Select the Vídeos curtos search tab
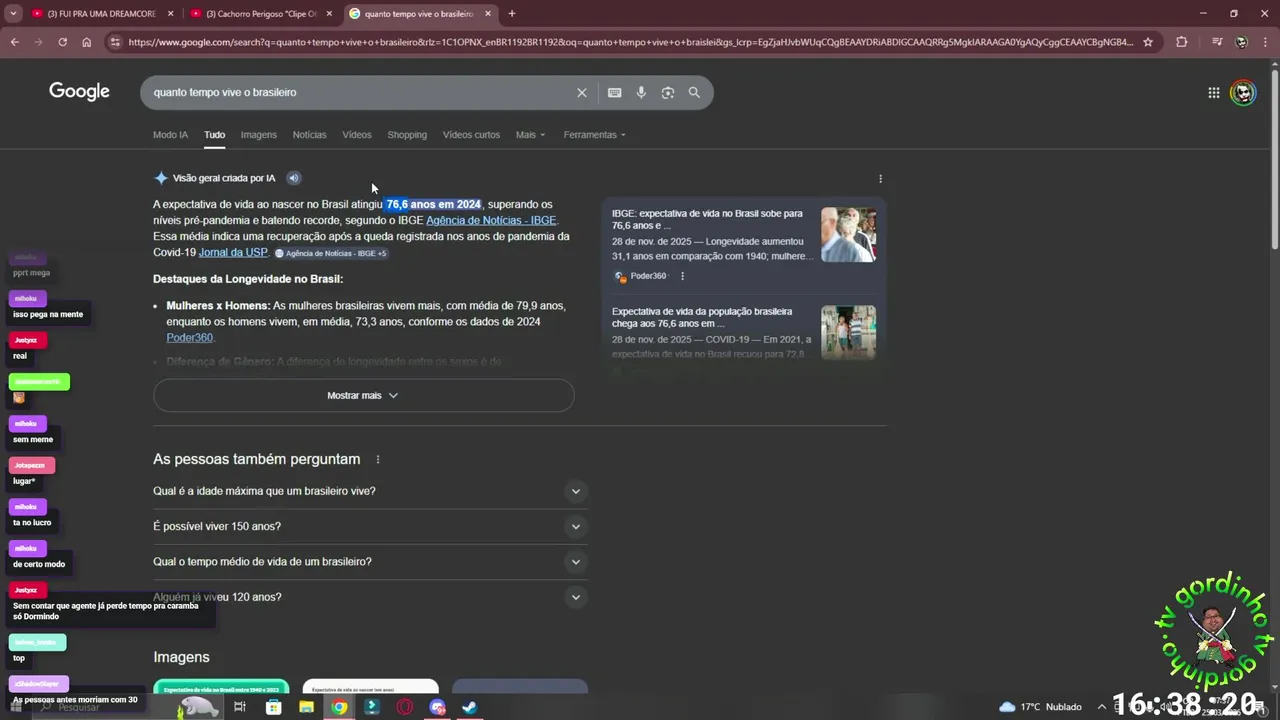Viewport: 1280px width, 720px height. coord(471,135)
